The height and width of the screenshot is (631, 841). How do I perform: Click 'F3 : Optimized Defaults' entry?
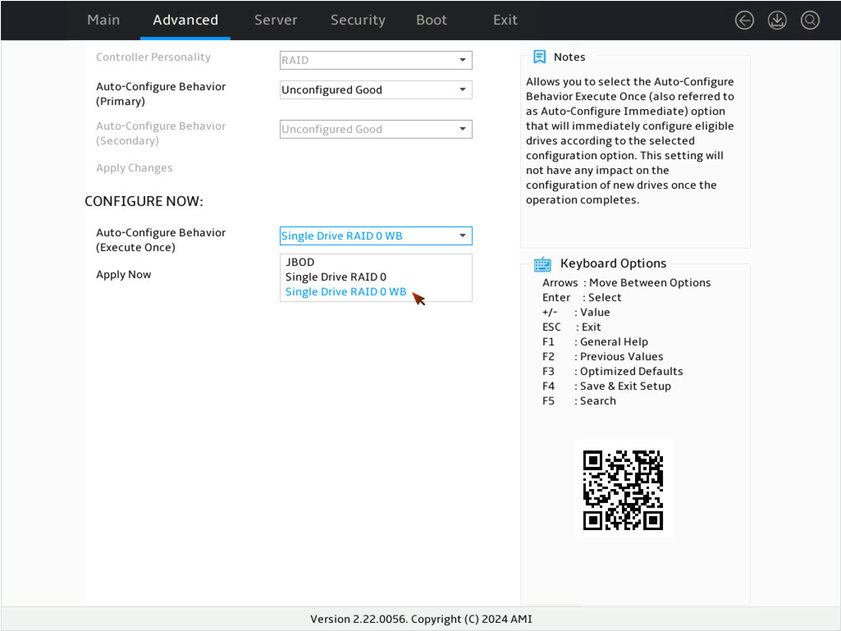click(x=613, y=371)
